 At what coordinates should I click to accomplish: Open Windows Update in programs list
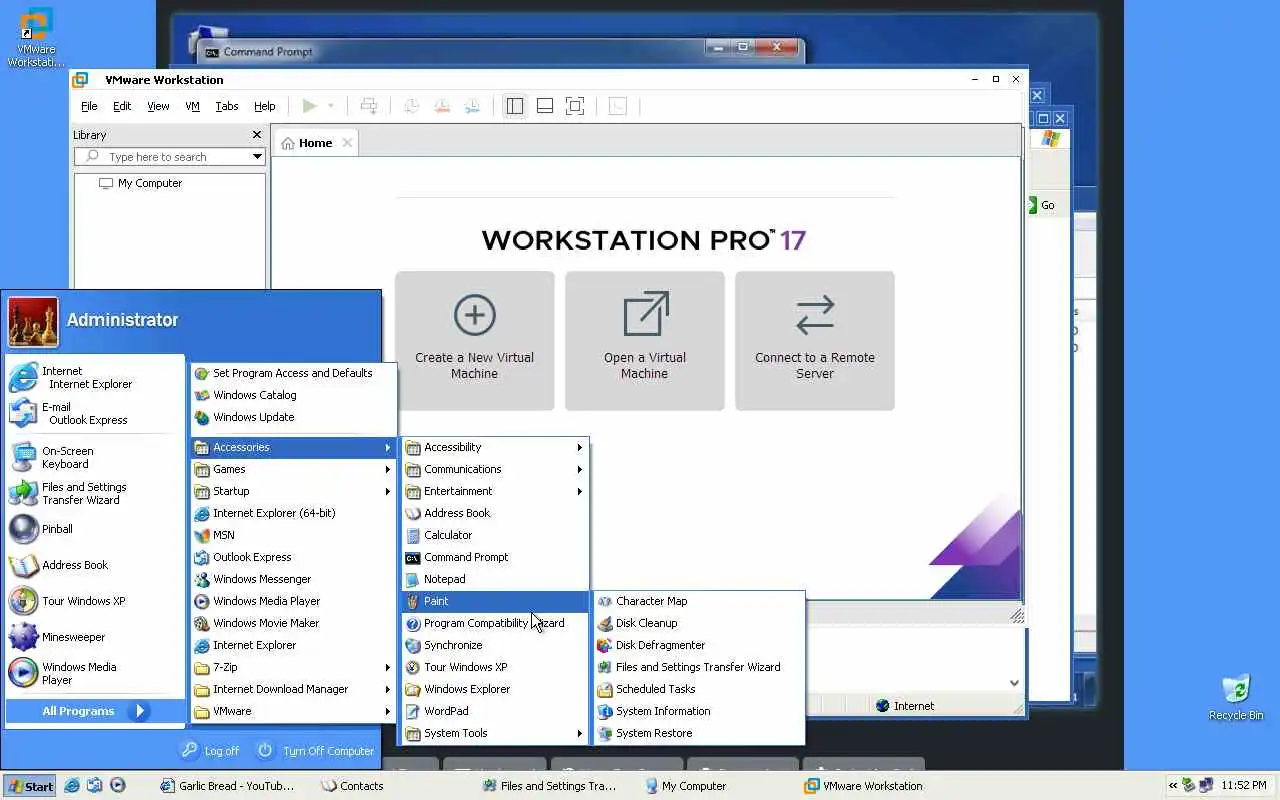click(x=293, y=417)
